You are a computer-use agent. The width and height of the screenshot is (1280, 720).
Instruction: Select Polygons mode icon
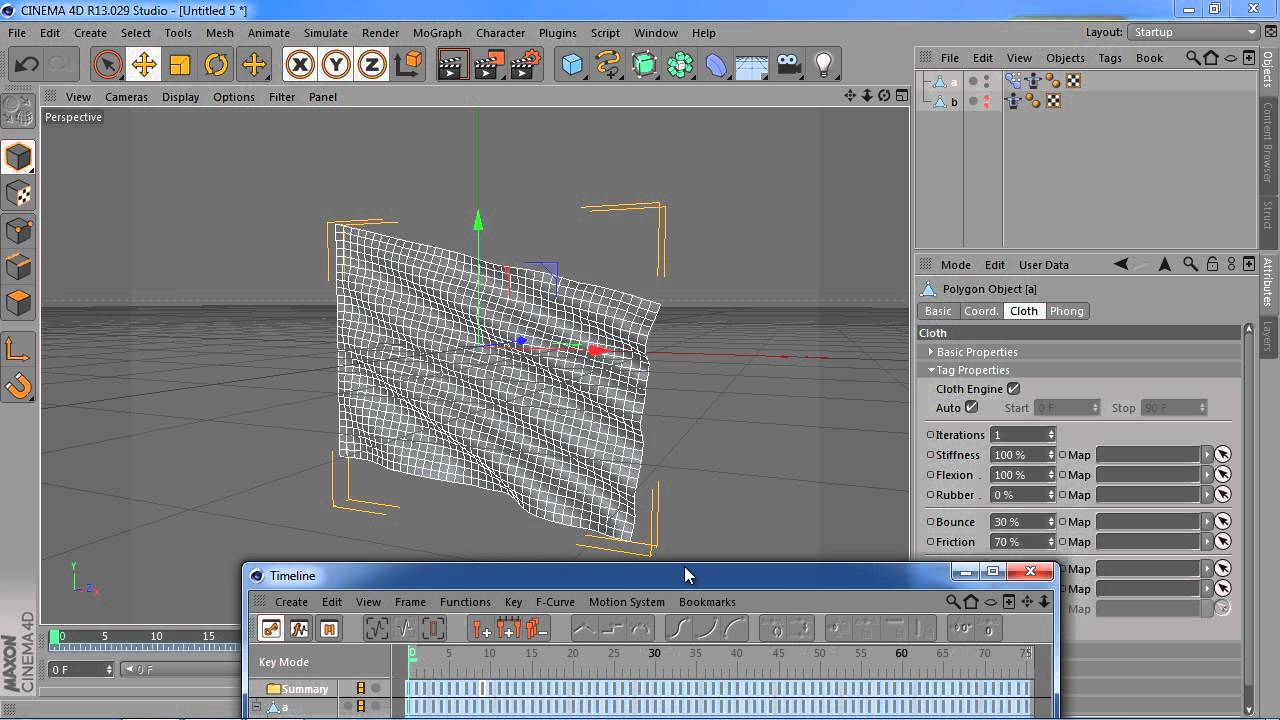point(19,302)
